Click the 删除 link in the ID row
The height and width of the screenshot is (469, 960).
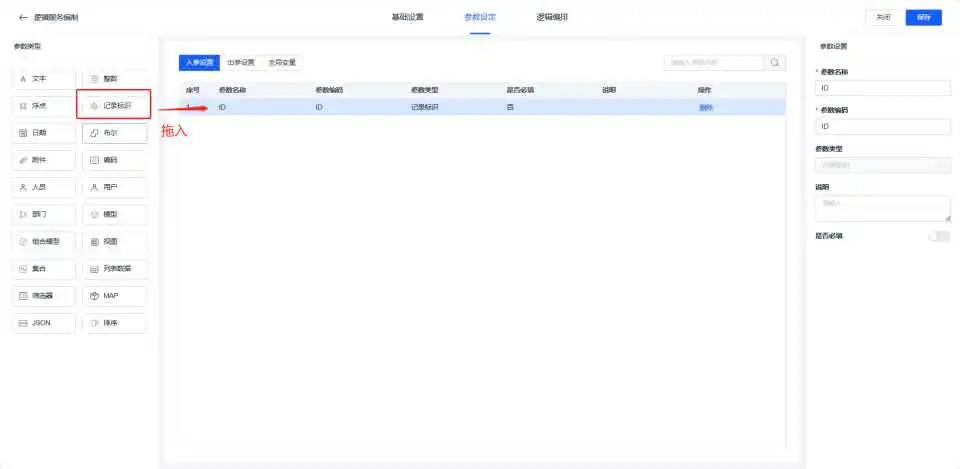706,108
